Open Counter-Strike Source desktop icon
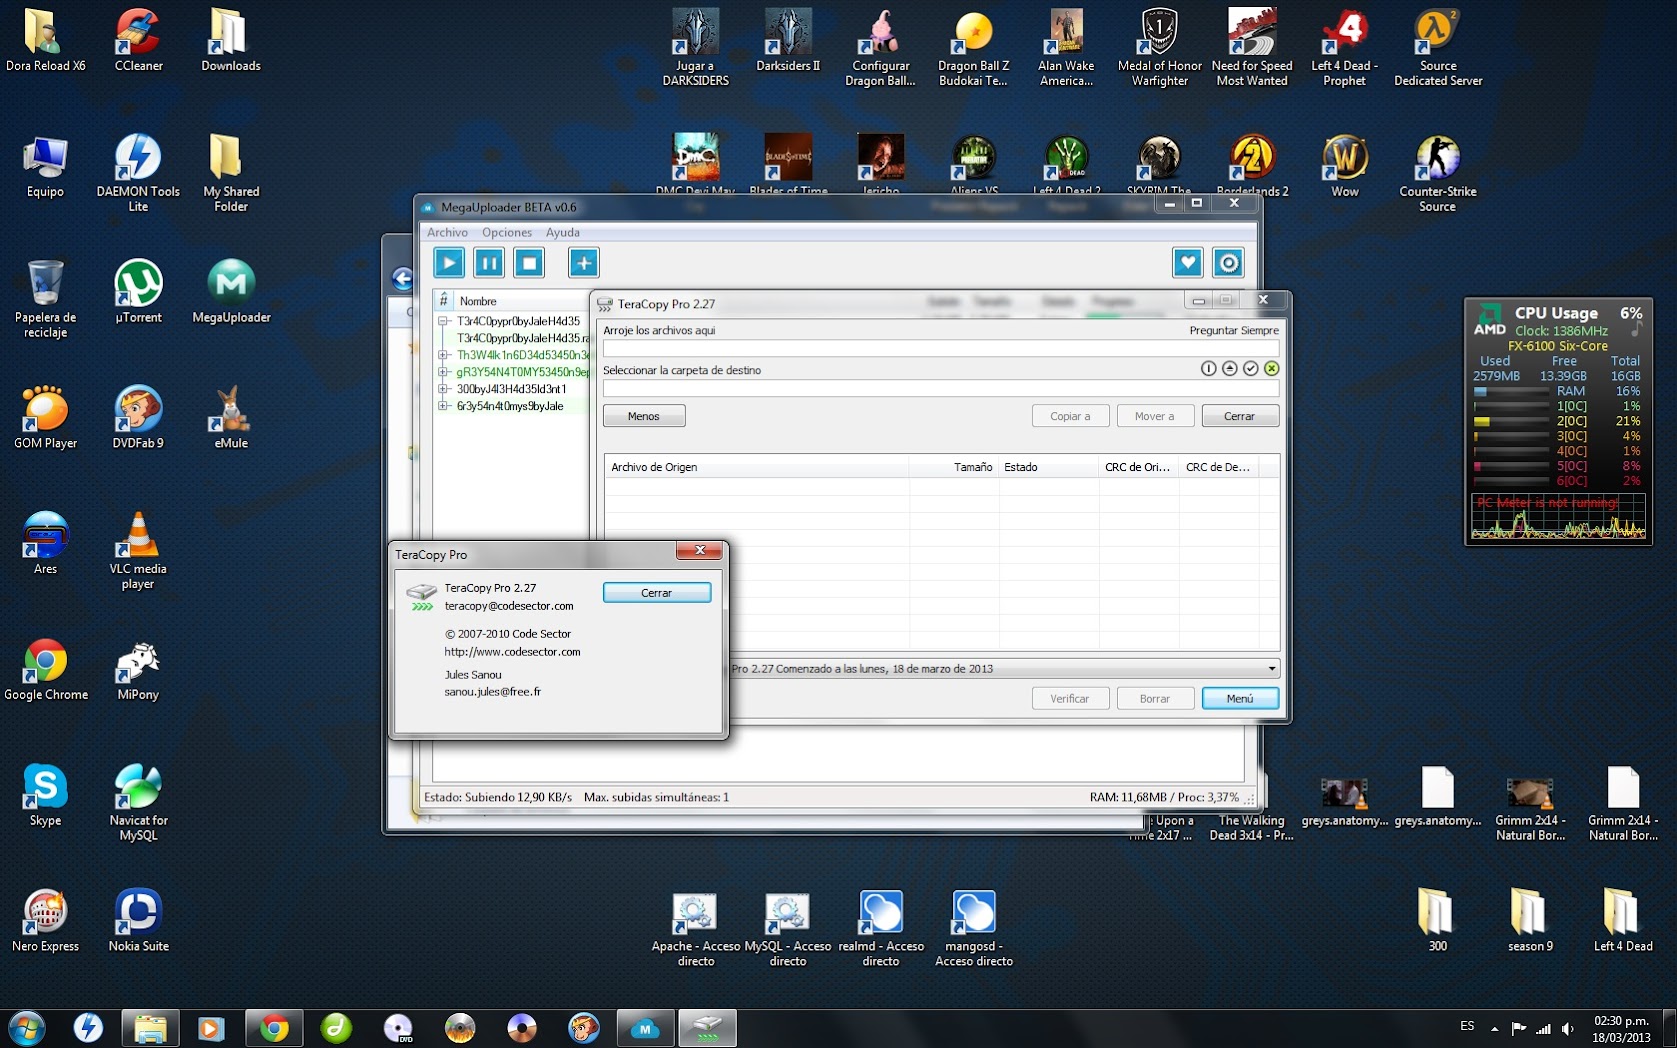The image size is (1677, 1048). (1437, 172)
